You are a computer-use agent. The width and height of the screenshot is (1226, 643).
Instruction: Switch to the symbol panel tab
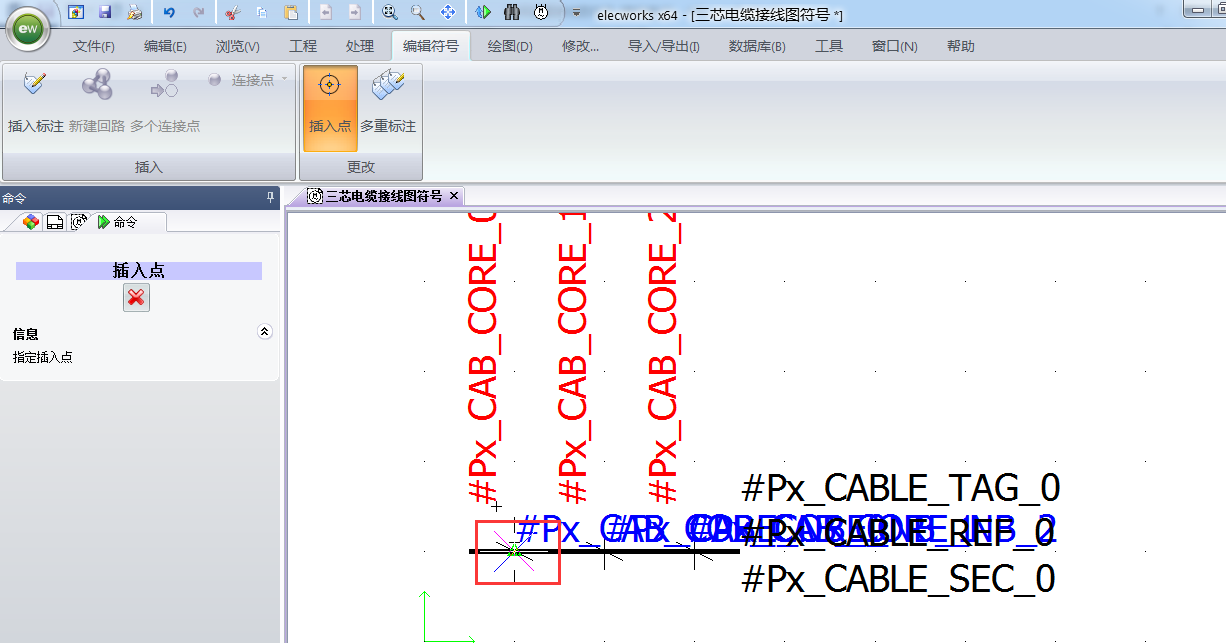78,222
